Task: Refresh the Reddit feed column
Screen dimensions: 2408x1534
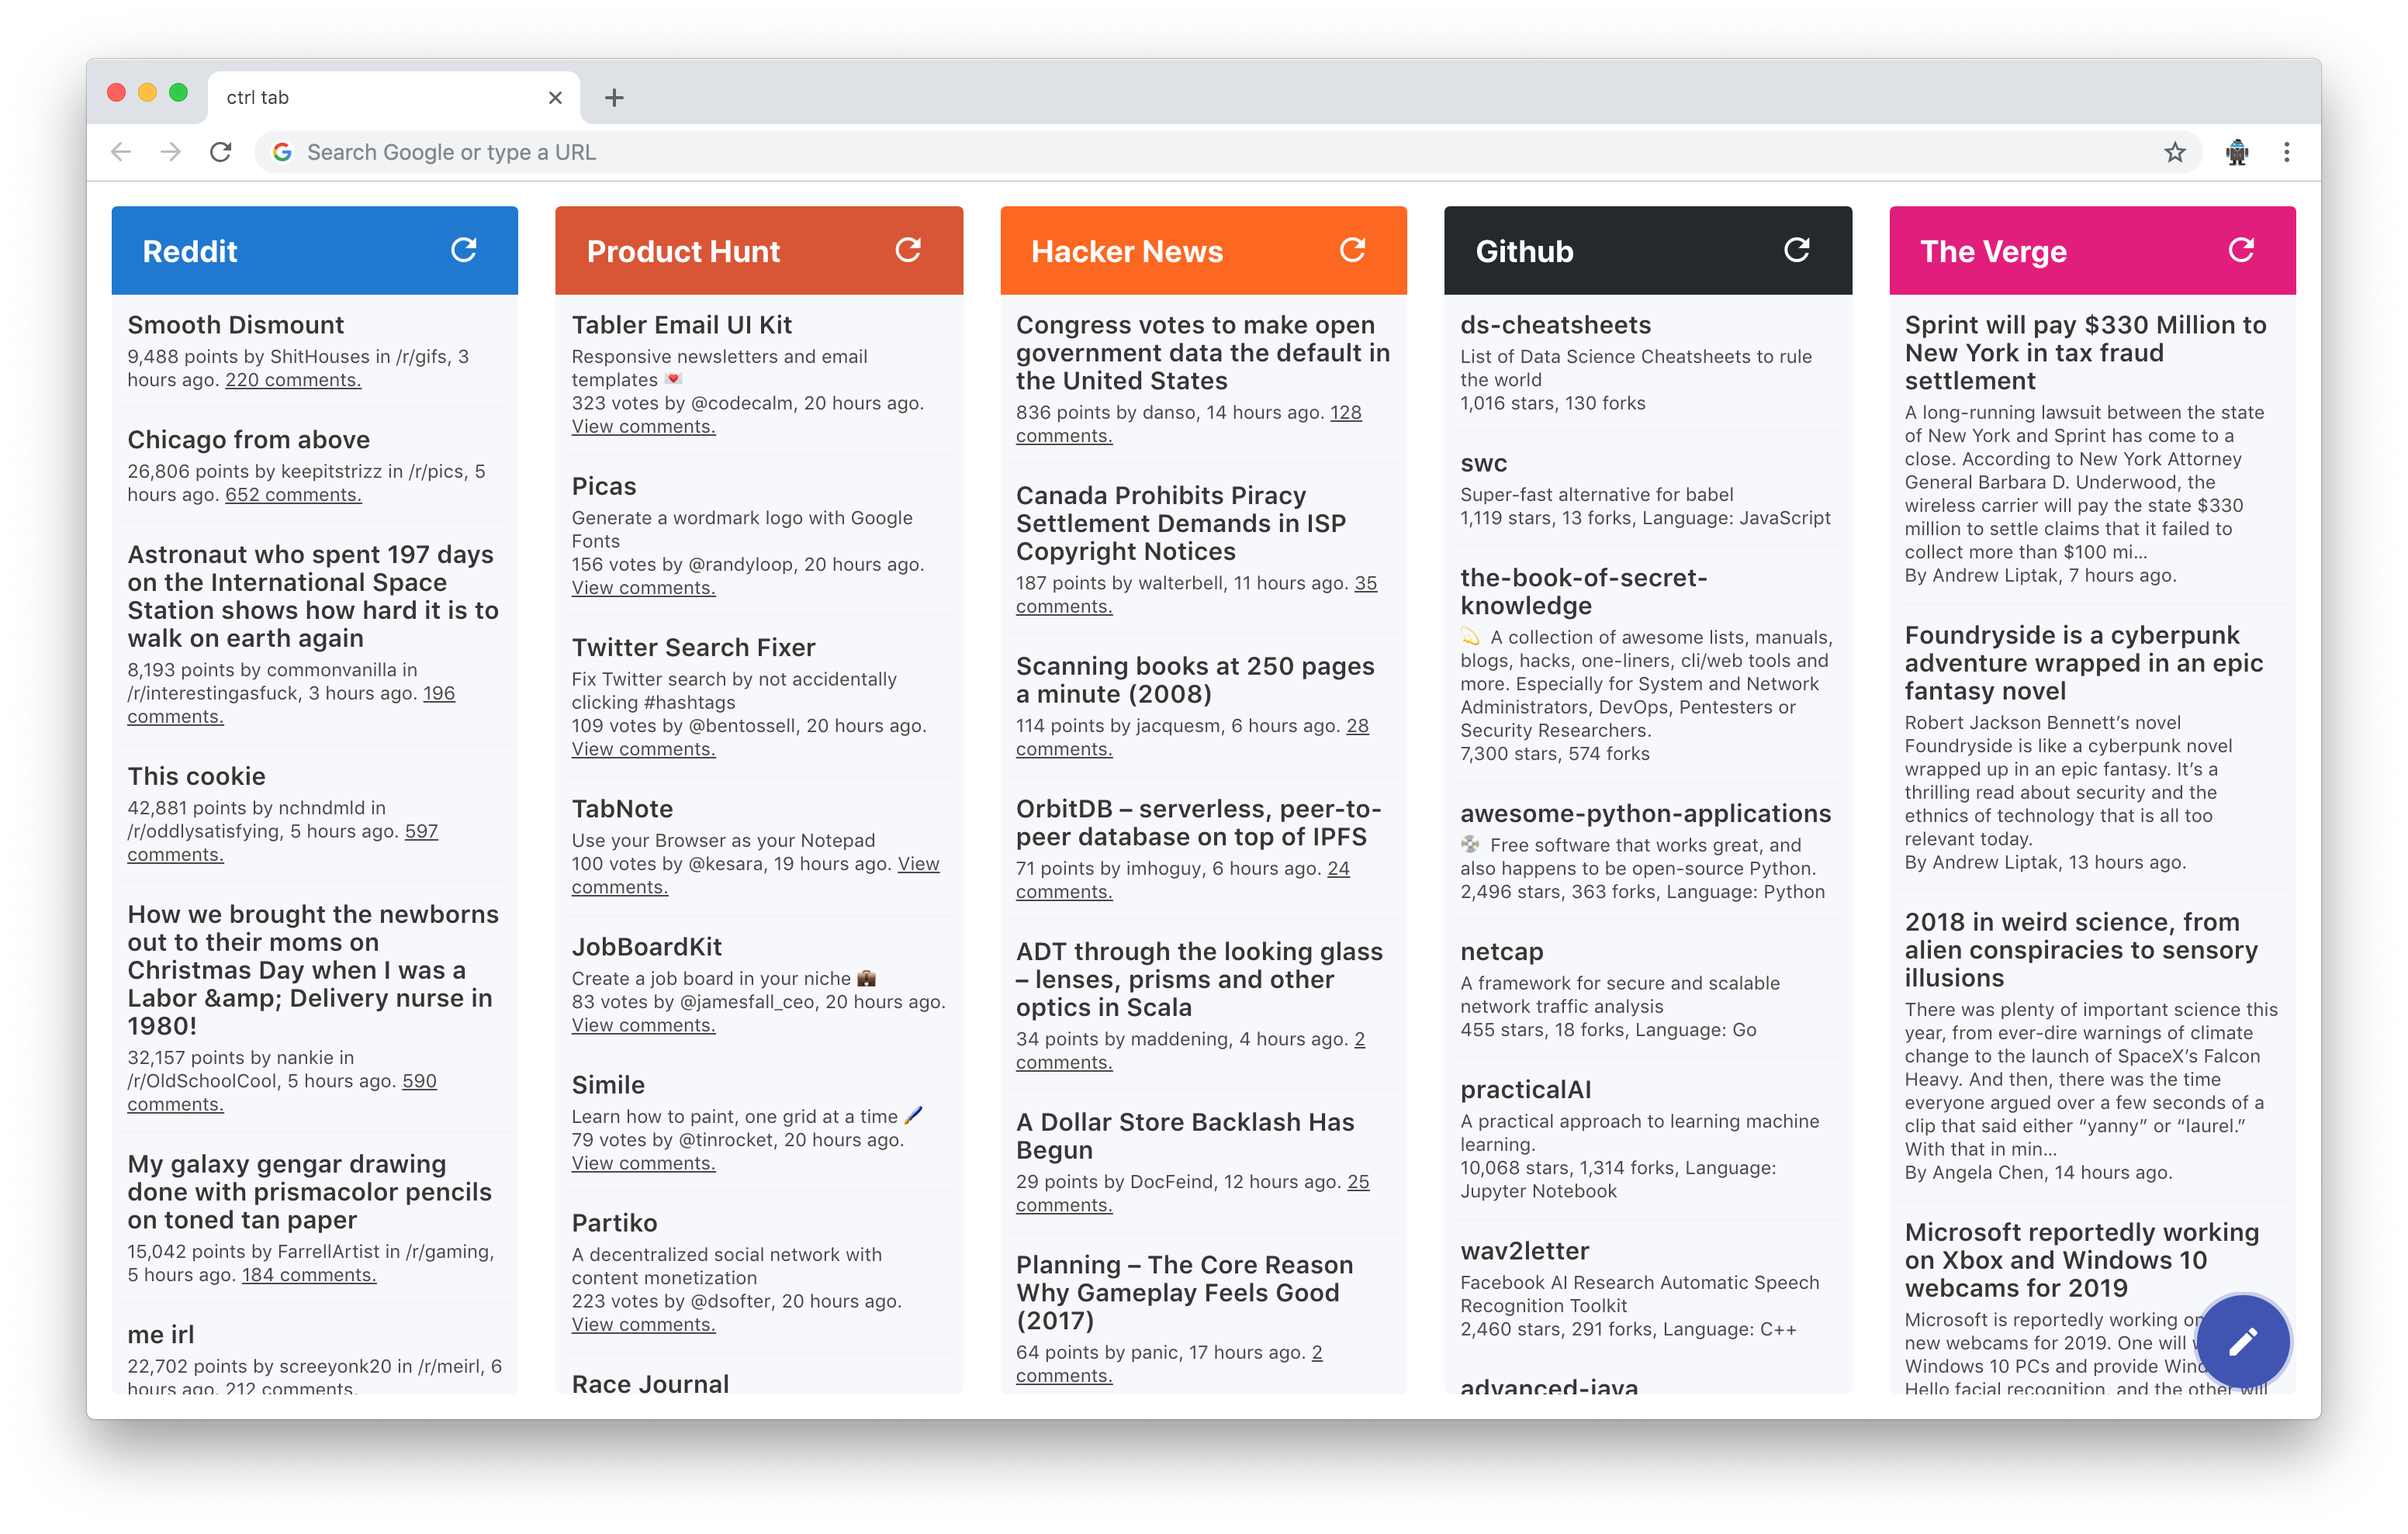Action: tap(463, 250)
